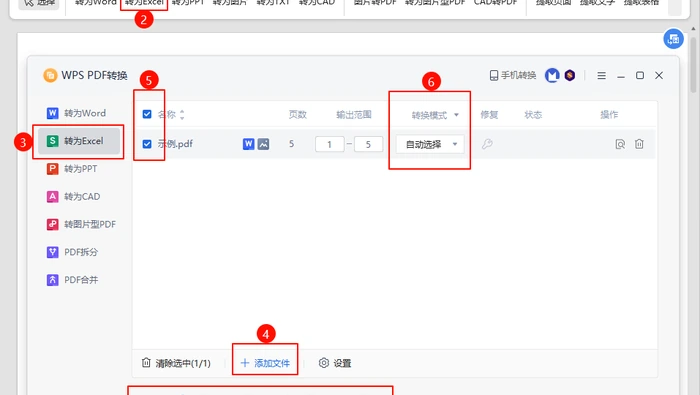The image size is (700, 395).
Task: Open the hamburger menu in WPS PDF转换 window
Action: coord(601,75)
